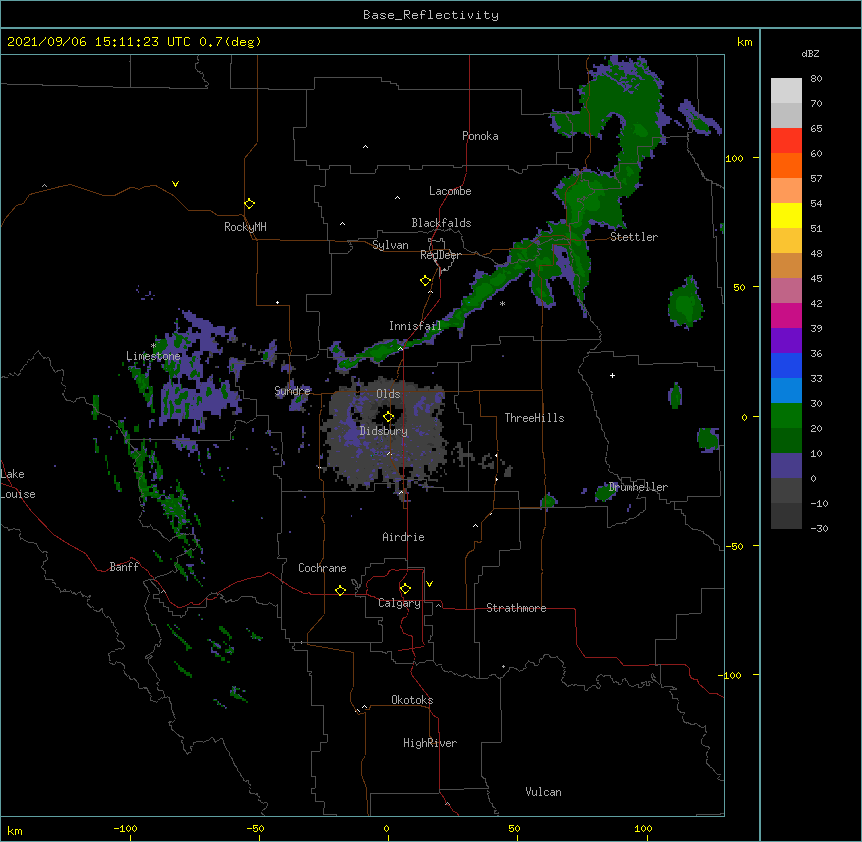Select the Didsbury label on the map
The width and height of the screenshot is (862, 842).
[384, 431]
